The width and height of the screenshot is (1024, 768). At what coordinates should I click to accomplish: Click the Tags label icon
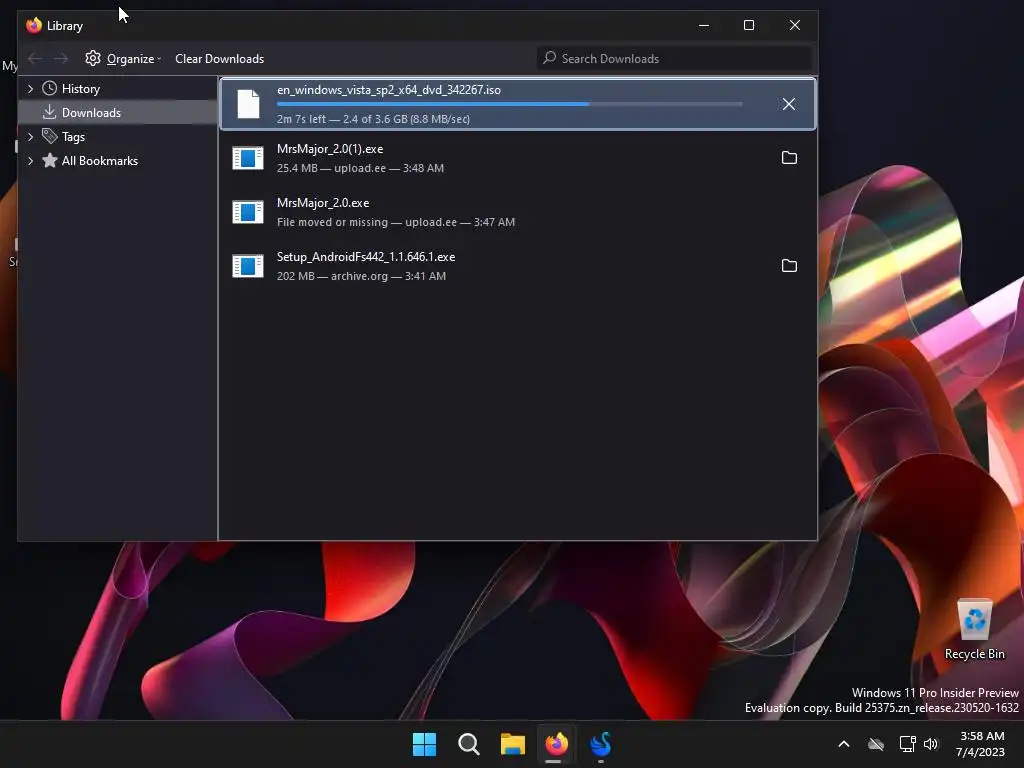[x=50, y=136]
